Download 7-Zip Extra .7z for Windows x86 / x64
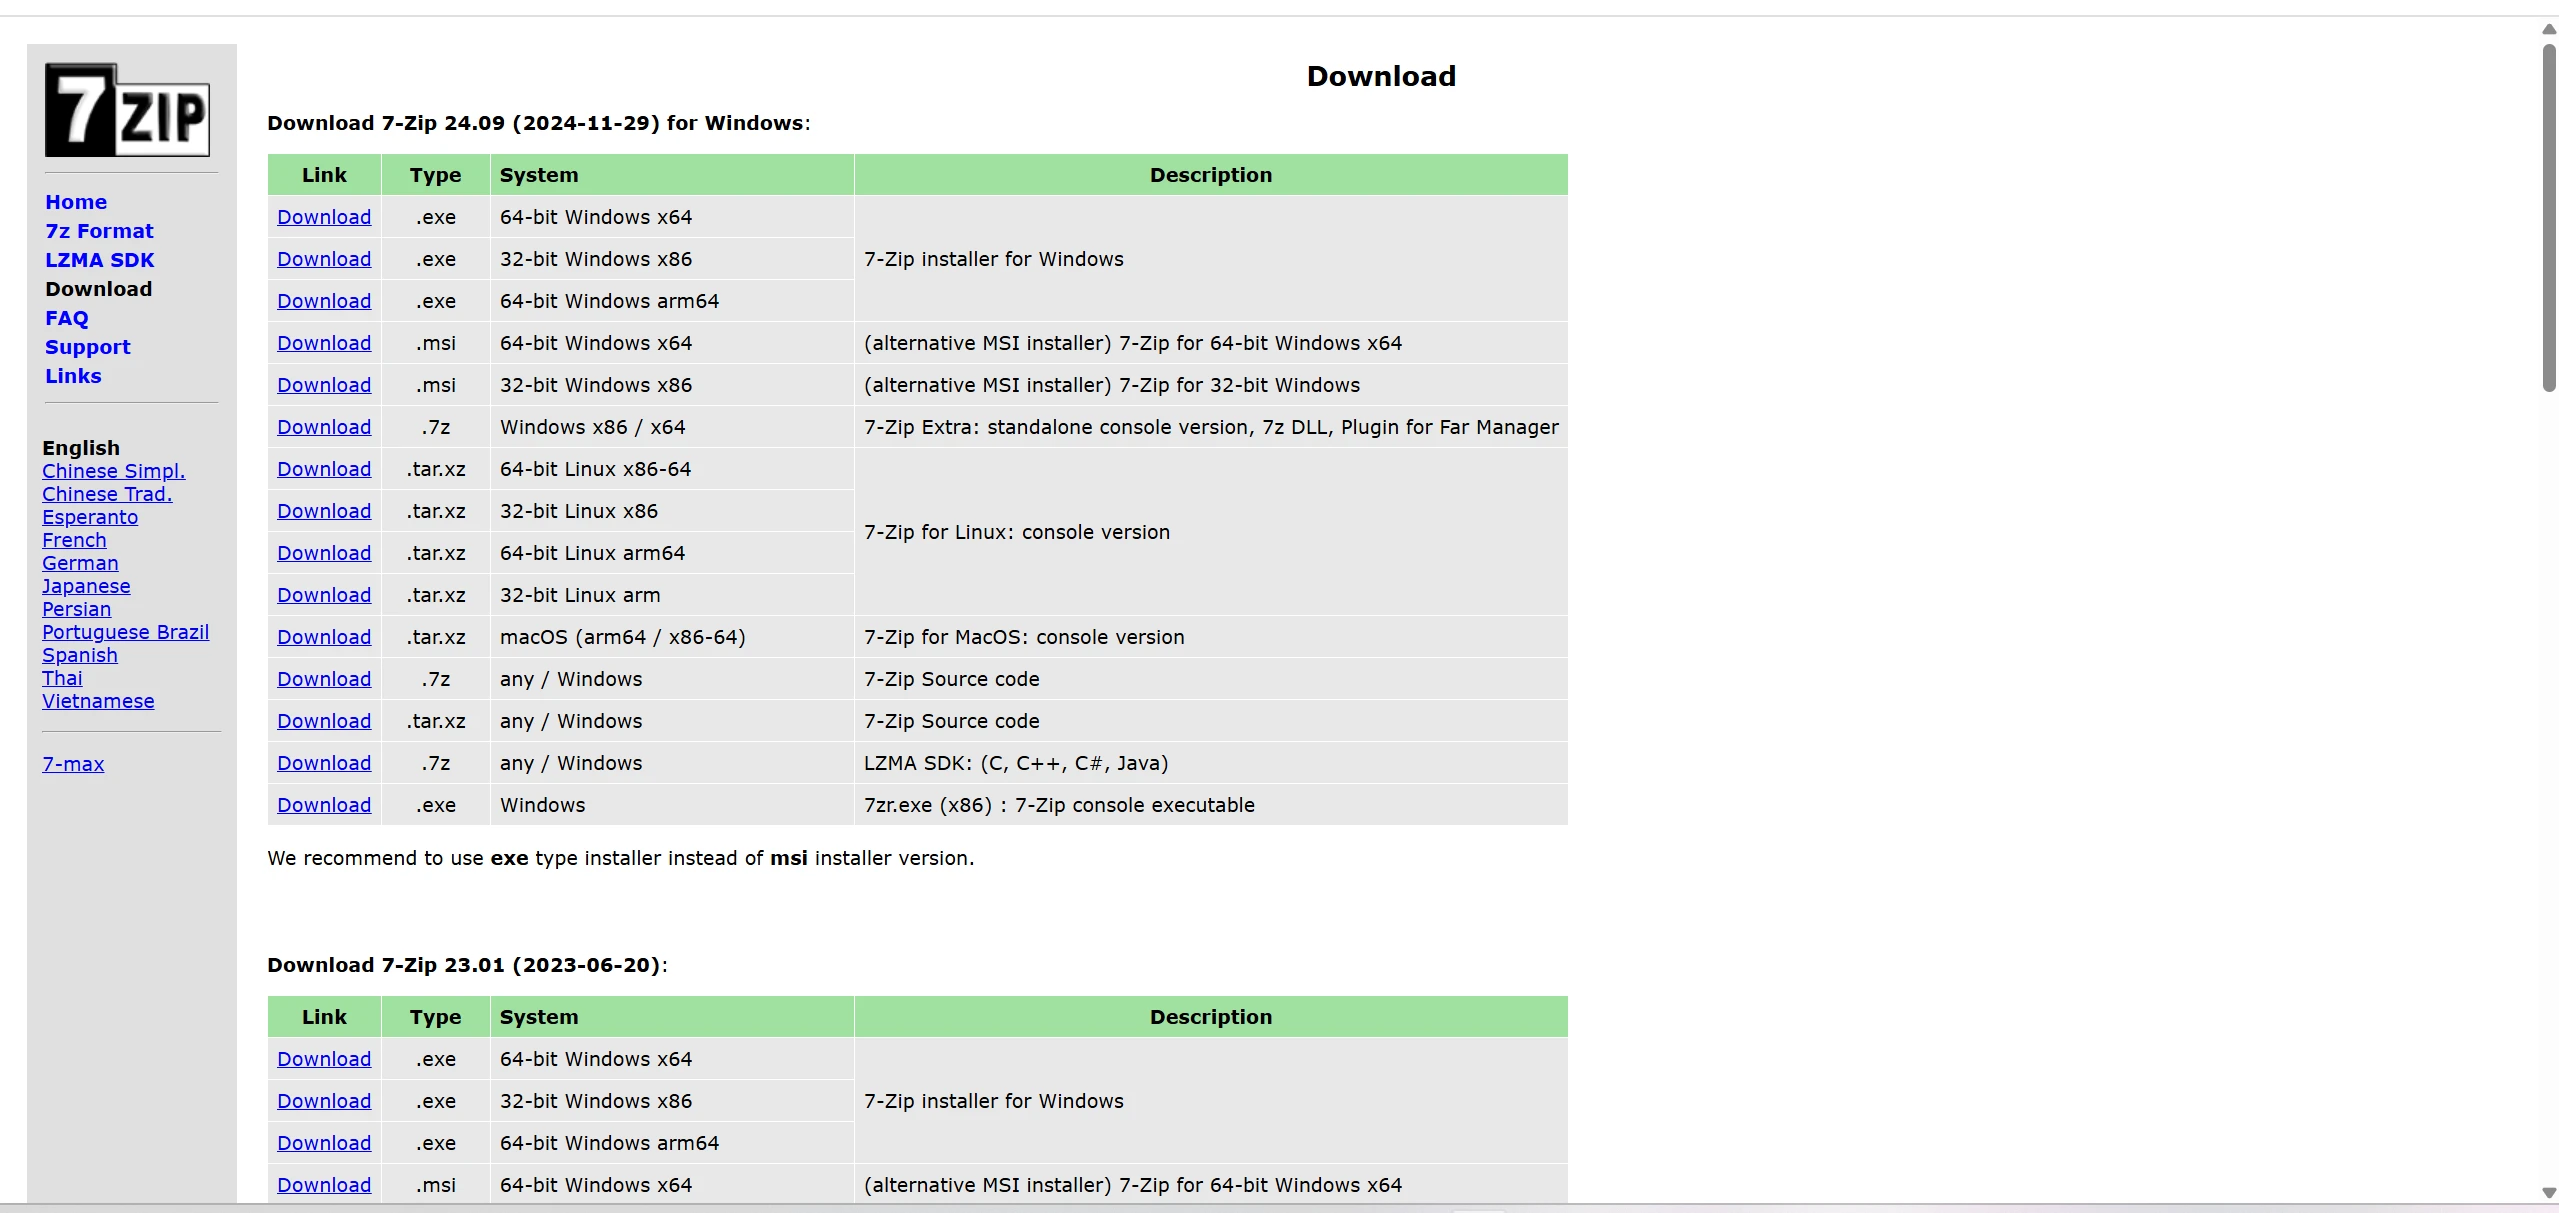 [x=324, y=427]
